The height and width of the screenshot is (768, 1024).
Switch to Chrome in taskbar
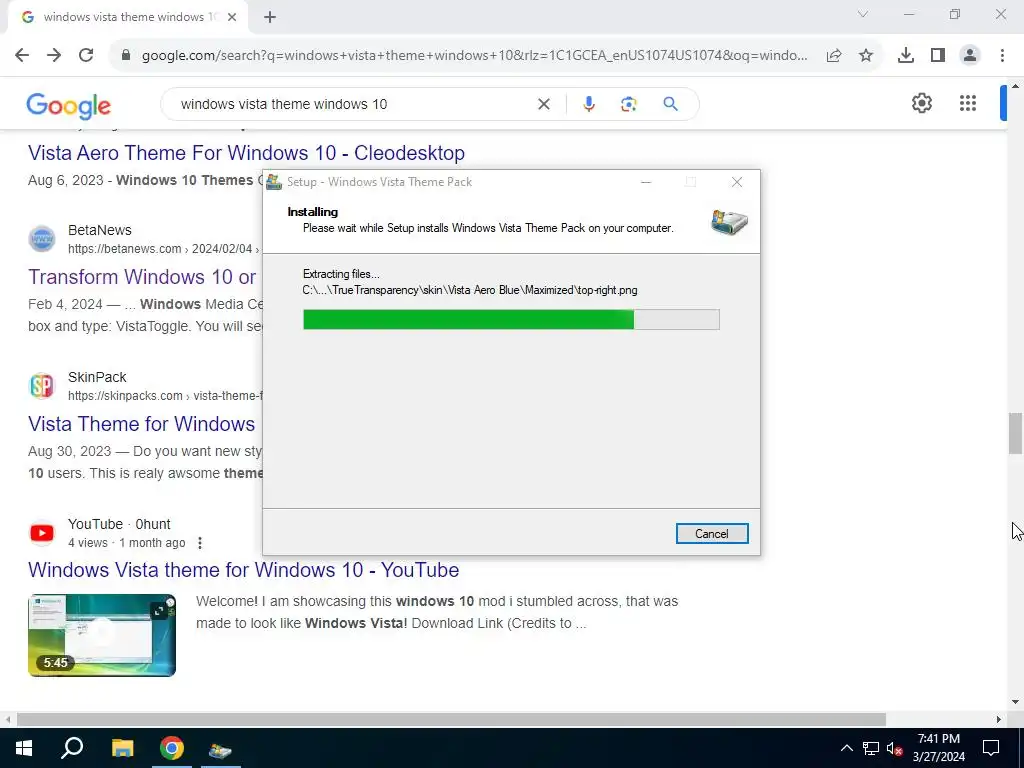[x=172, y=748]
